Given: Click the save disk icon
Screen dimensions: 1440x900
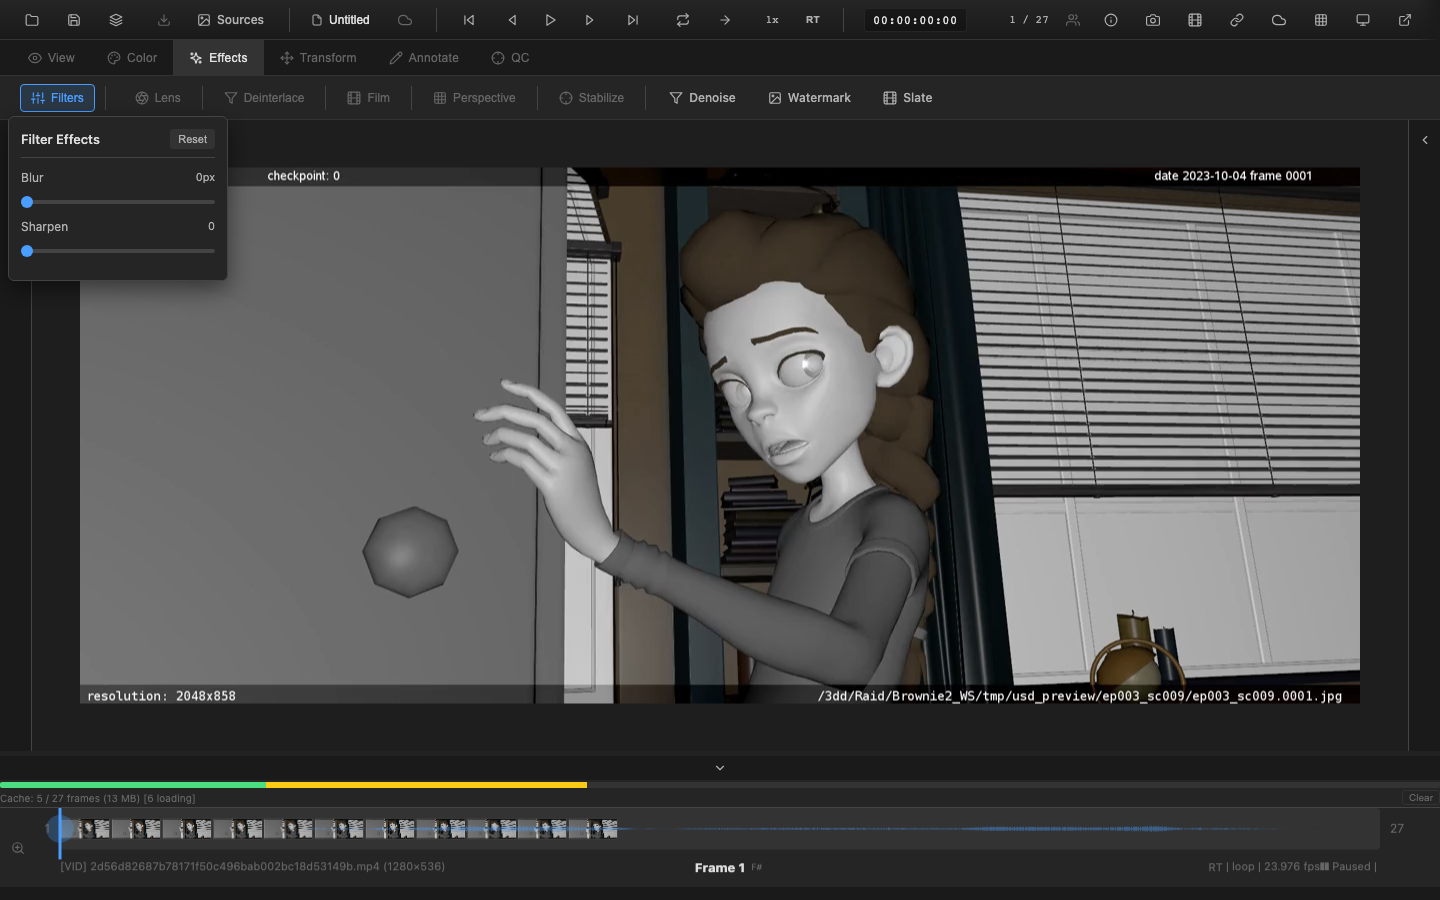Looking at the screenshot, I should (74, 20).
